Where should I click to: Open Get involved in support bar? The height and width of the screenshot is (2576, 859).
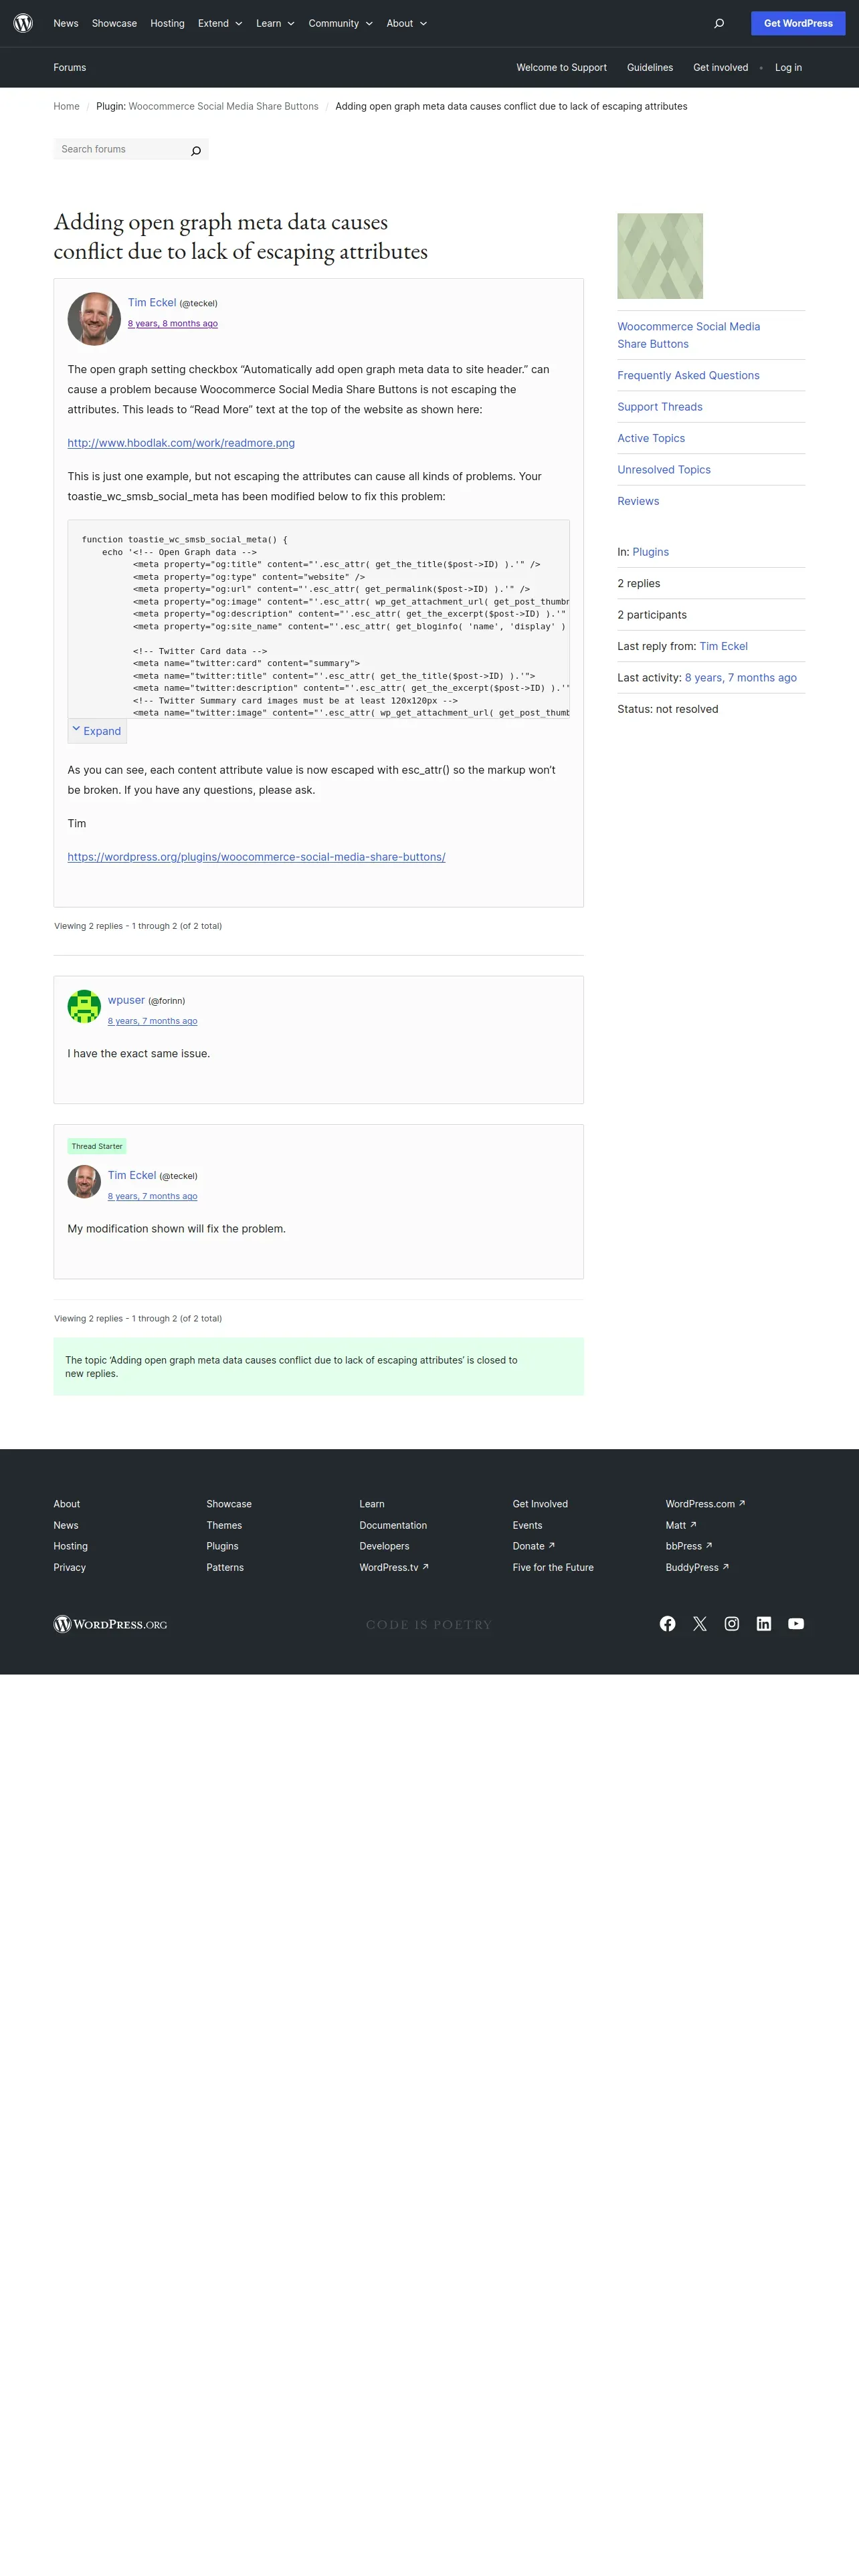pyautogui.click(x=720, y=68)
